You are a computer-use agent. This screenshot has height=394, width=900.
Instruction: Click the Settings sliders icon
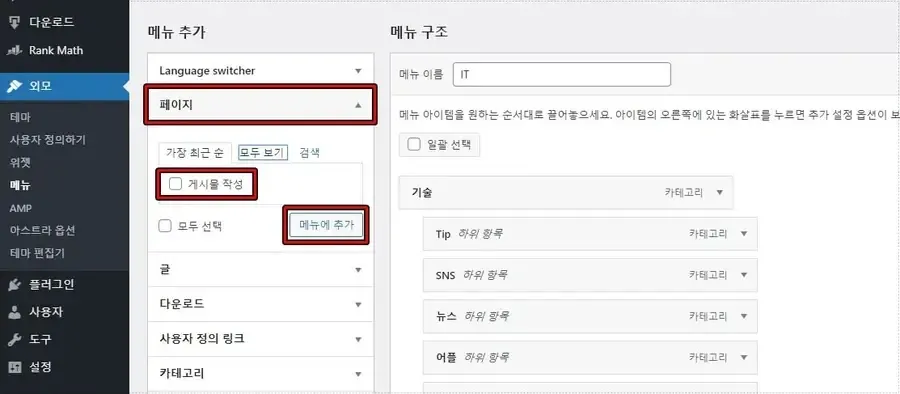click(14, 366)
